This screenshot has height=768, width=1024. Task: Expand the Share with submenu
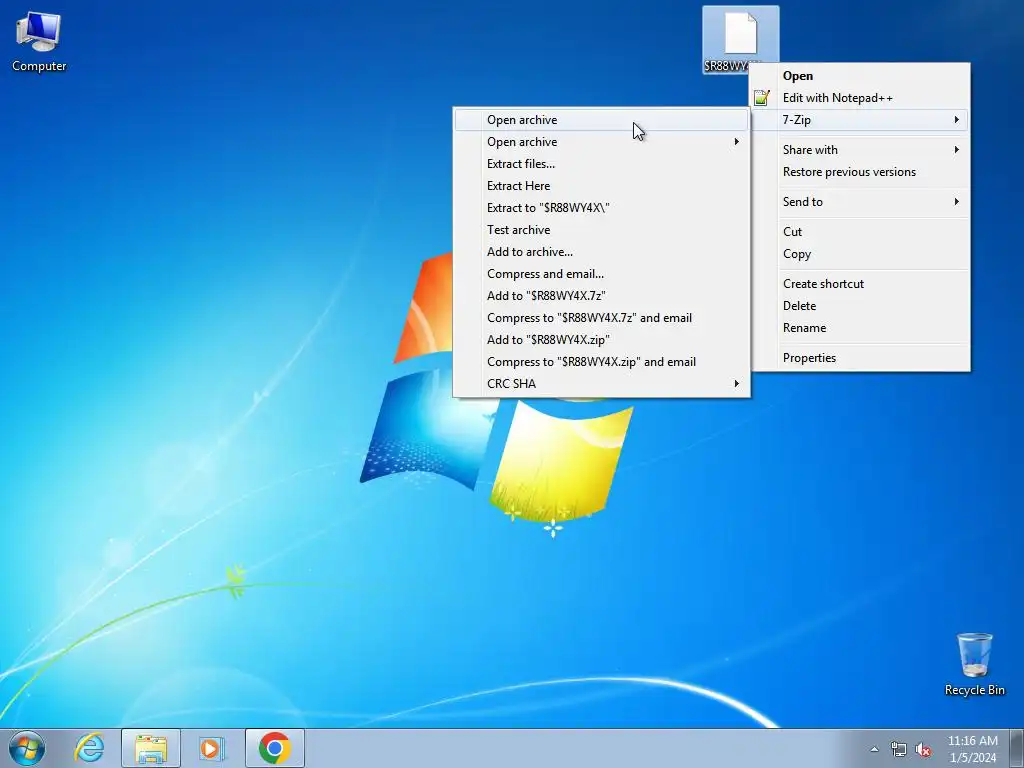(x=859, y=150)
